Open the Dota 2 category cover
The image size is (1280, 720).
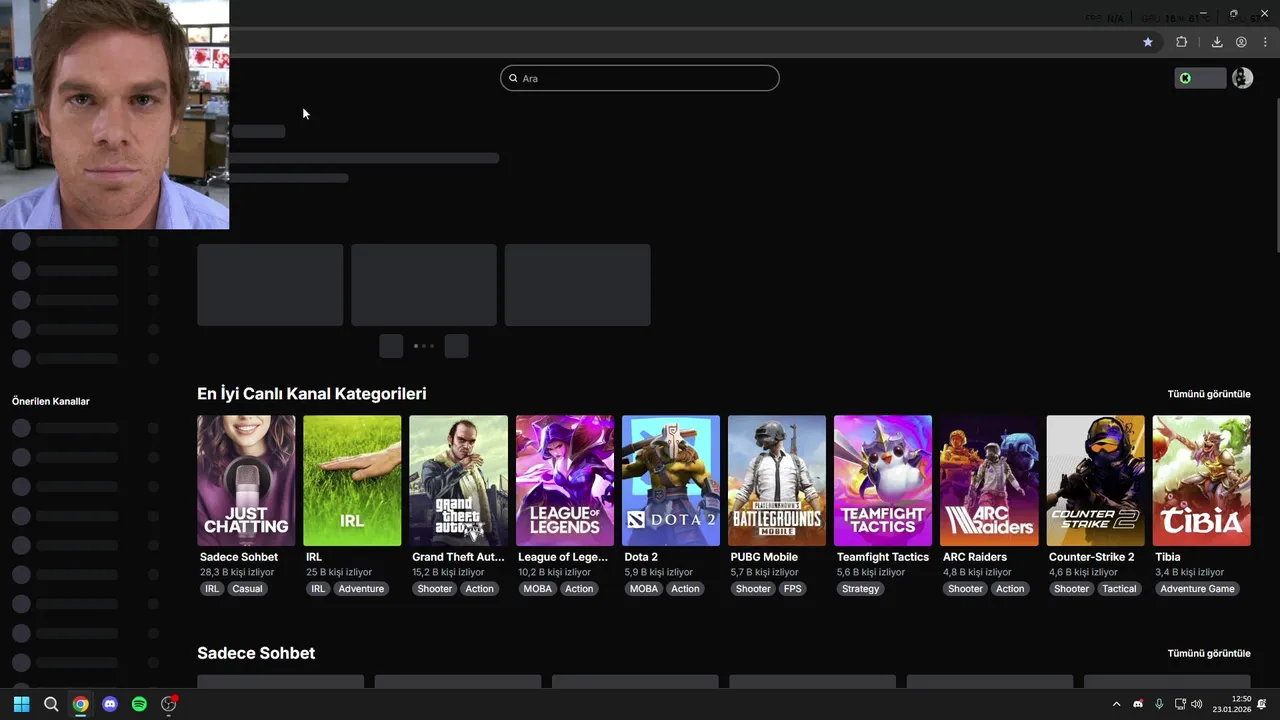[671, 481]
